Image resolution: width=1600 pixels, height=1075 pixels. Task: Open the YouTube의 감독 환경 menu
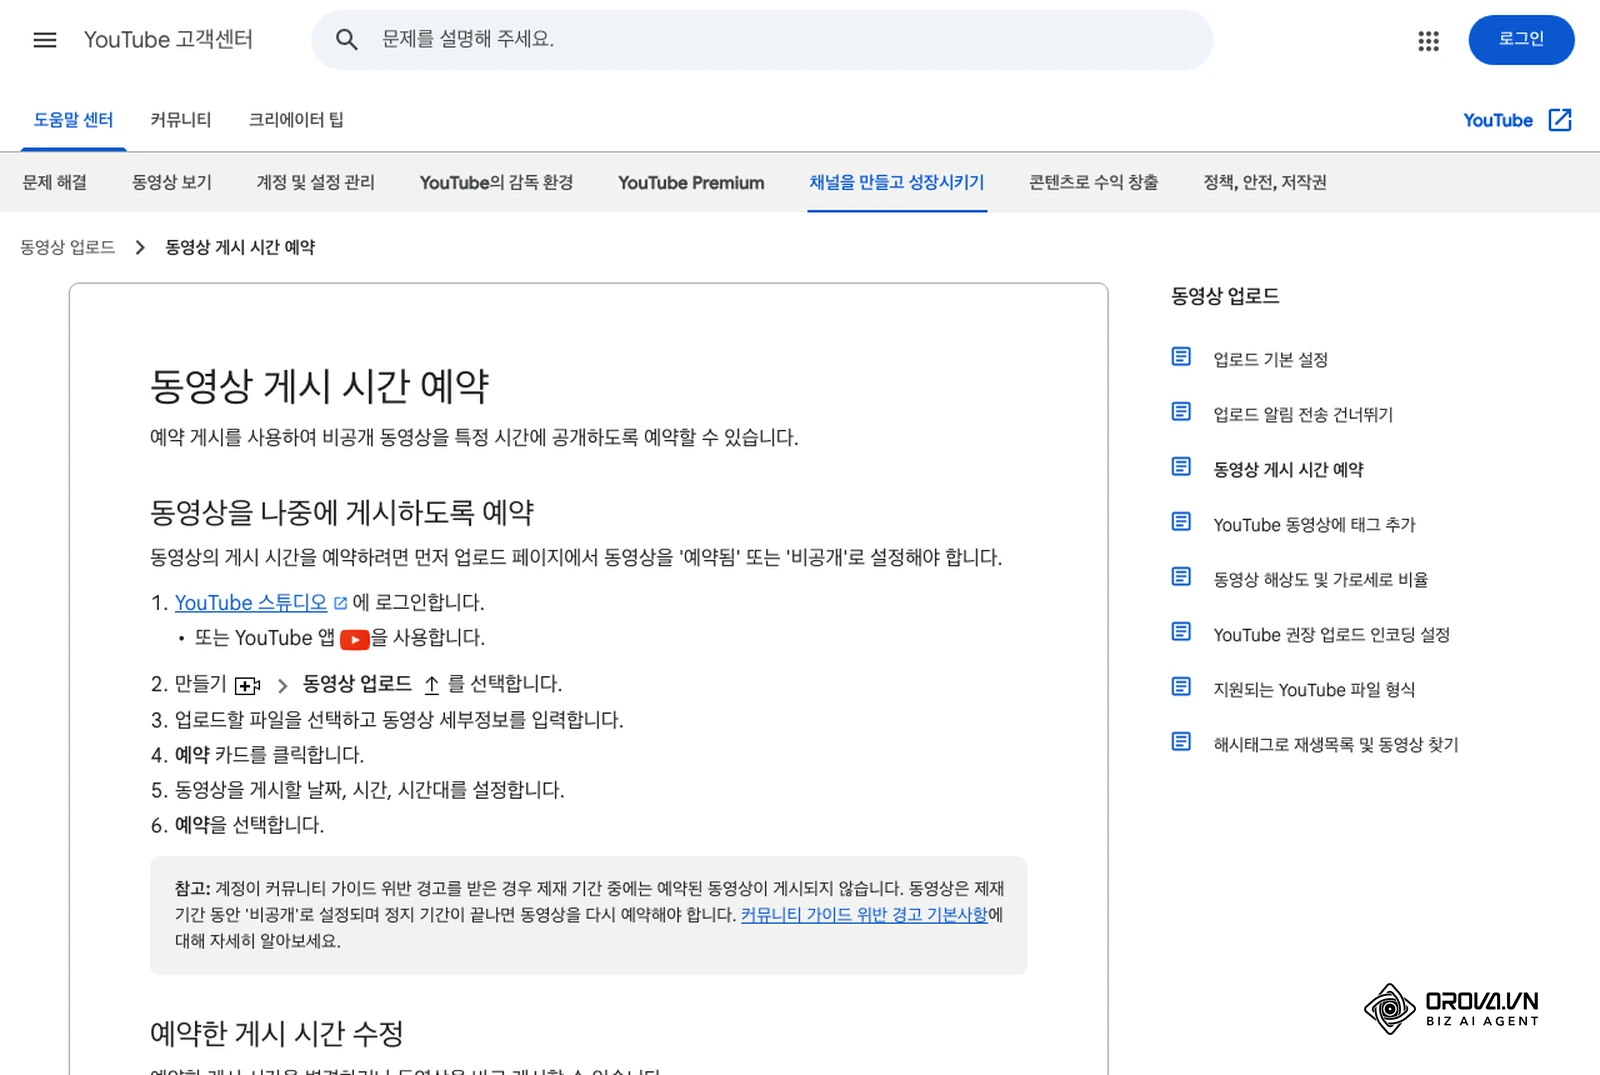497,182
